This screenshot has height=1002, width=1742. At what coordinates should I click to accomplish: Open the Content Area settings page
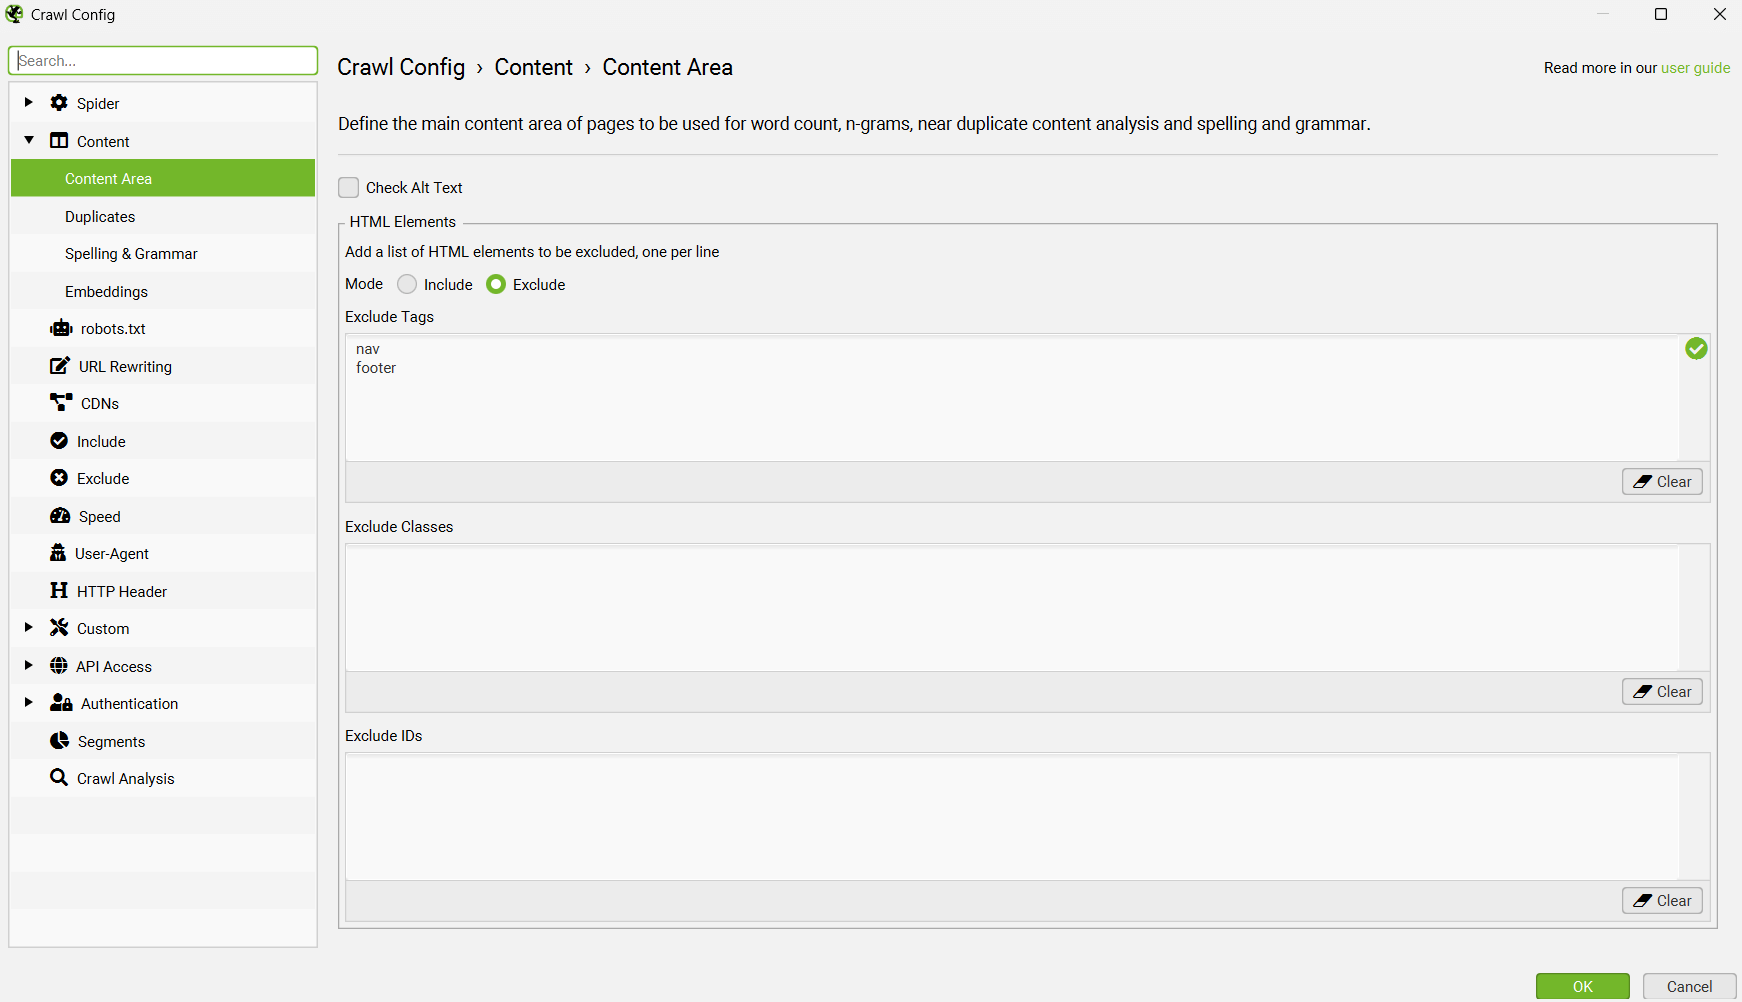(x=163, y=178)
